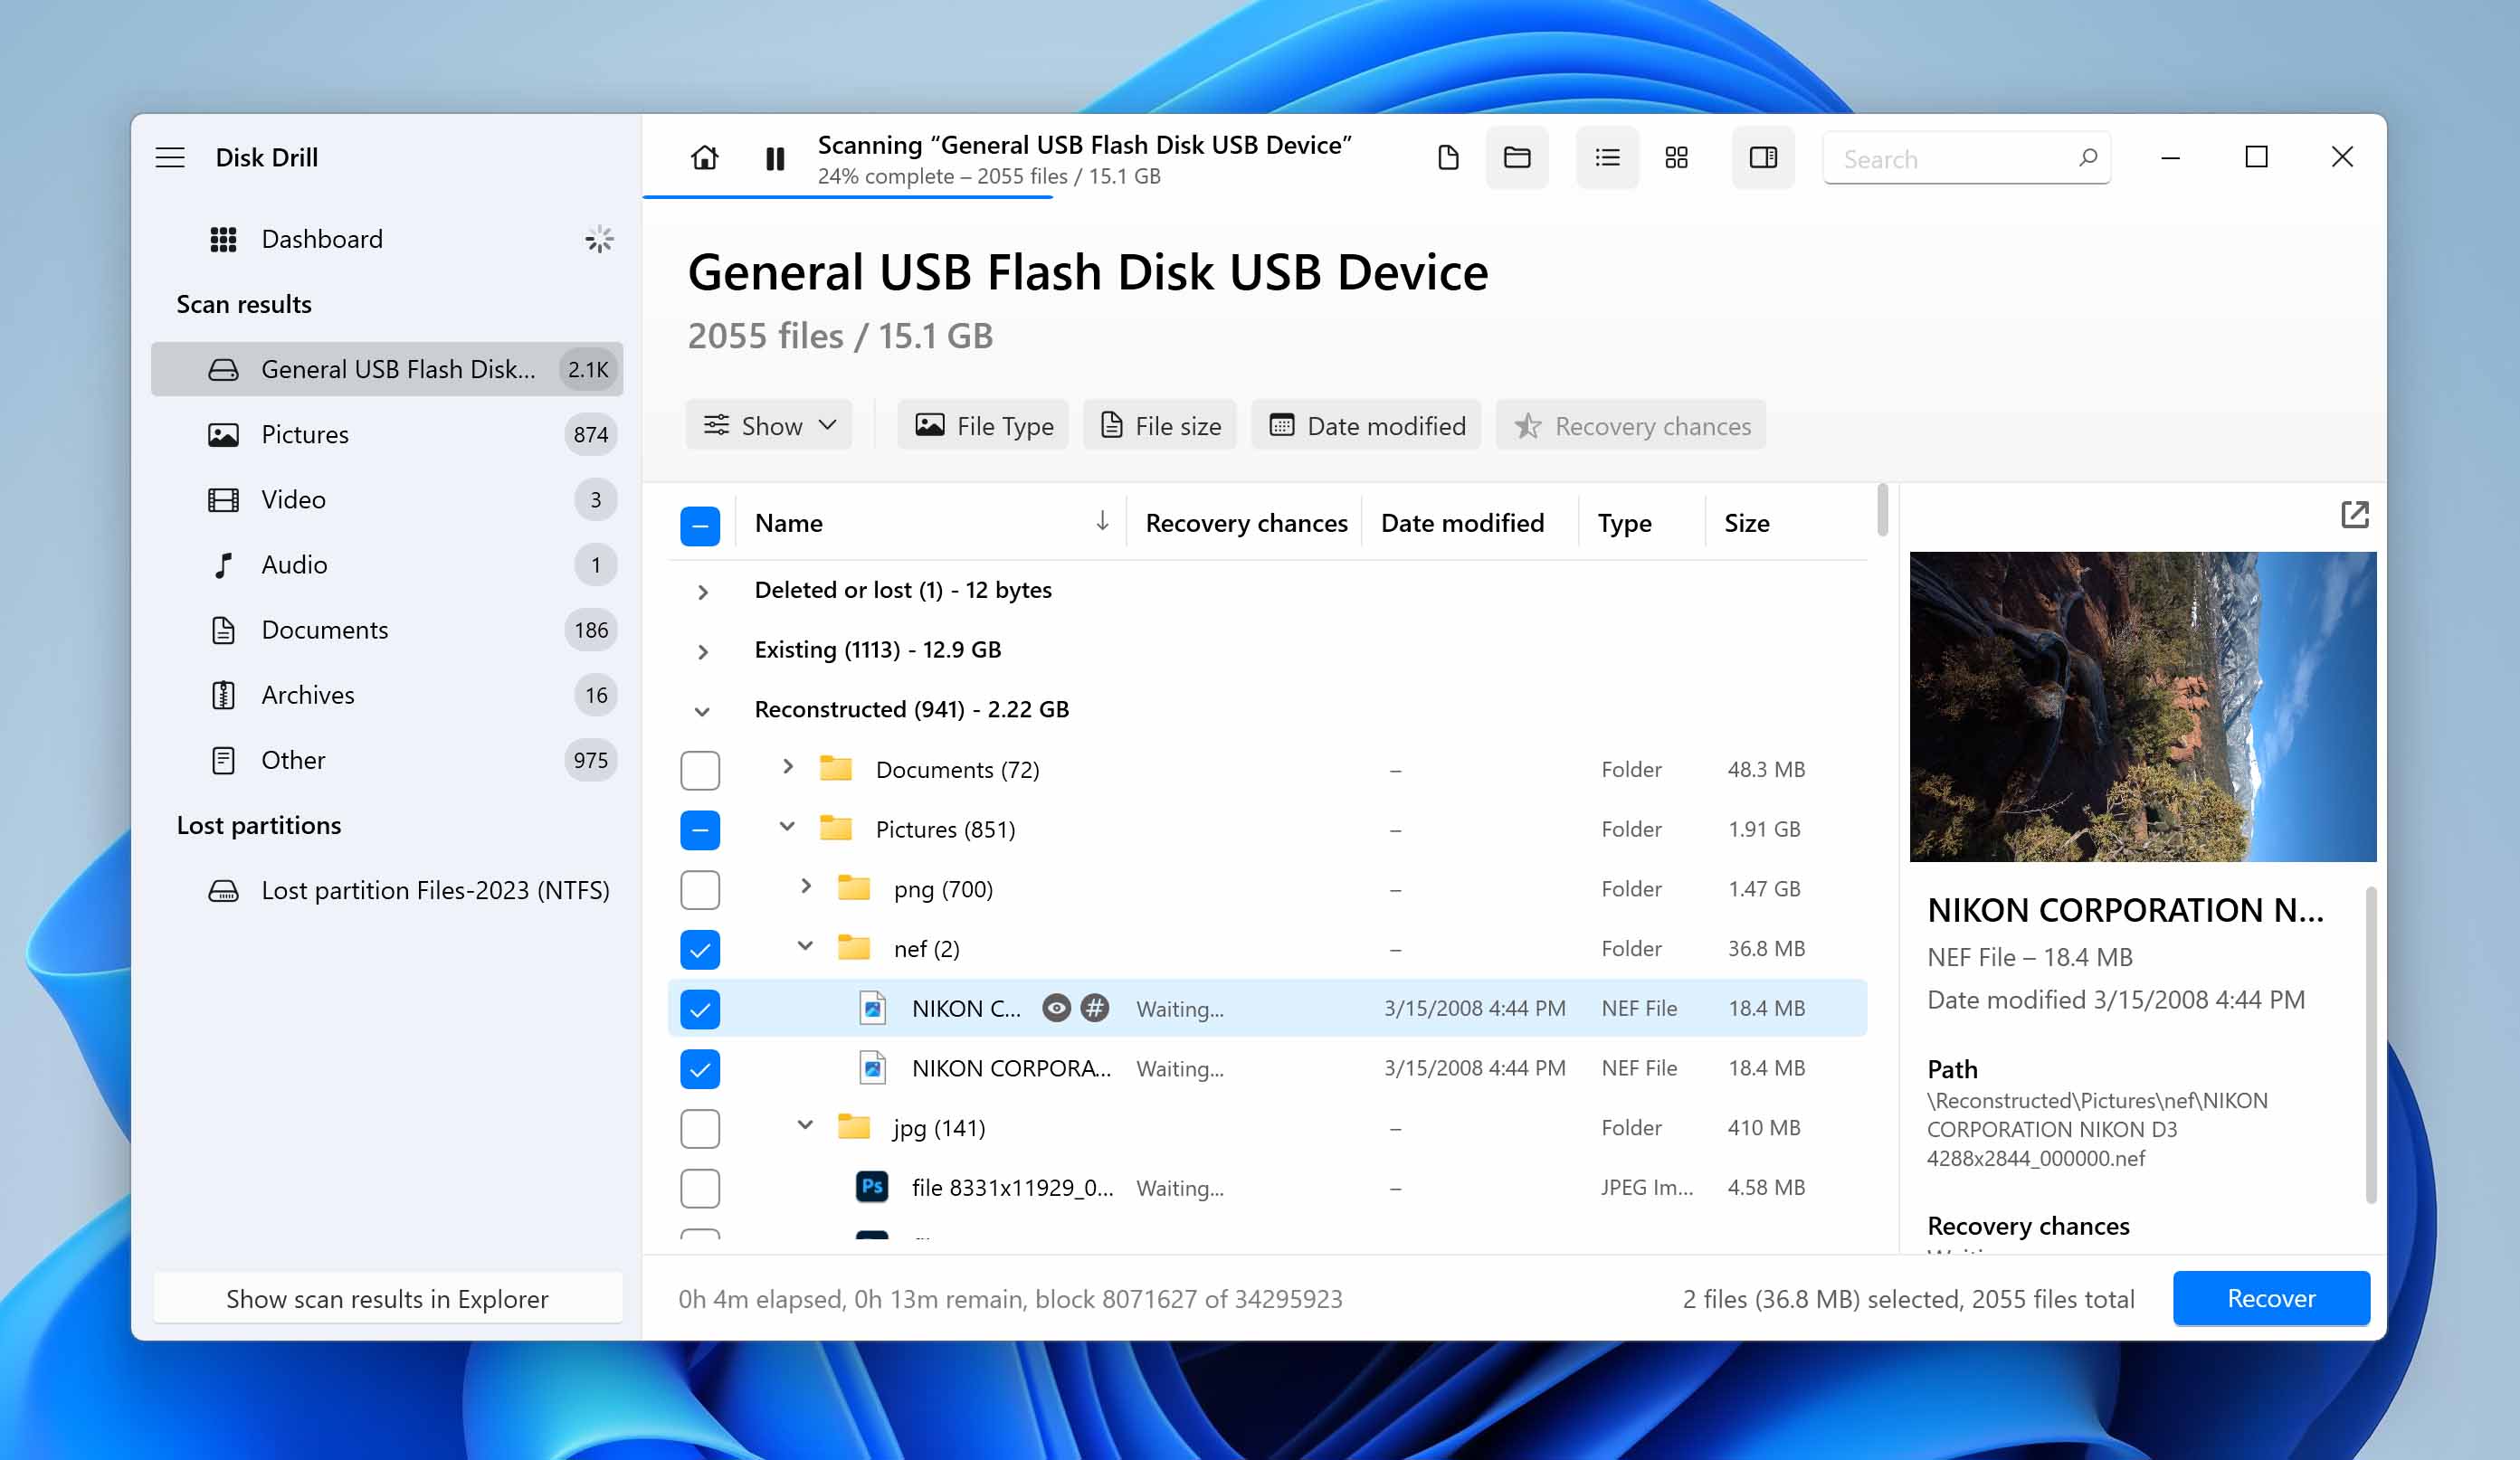Click the file list vertical scrollbar
The height and width of the screenshot is (1460, 2520).
click(1882, 510)
